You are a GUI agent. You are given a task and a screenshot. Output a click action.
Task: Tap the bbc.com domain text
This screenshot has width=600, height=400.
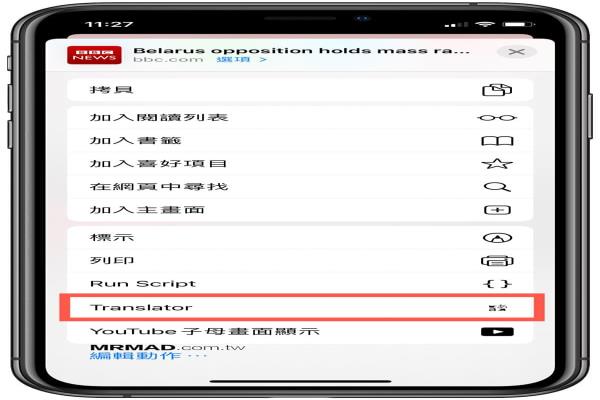[168, 60]
